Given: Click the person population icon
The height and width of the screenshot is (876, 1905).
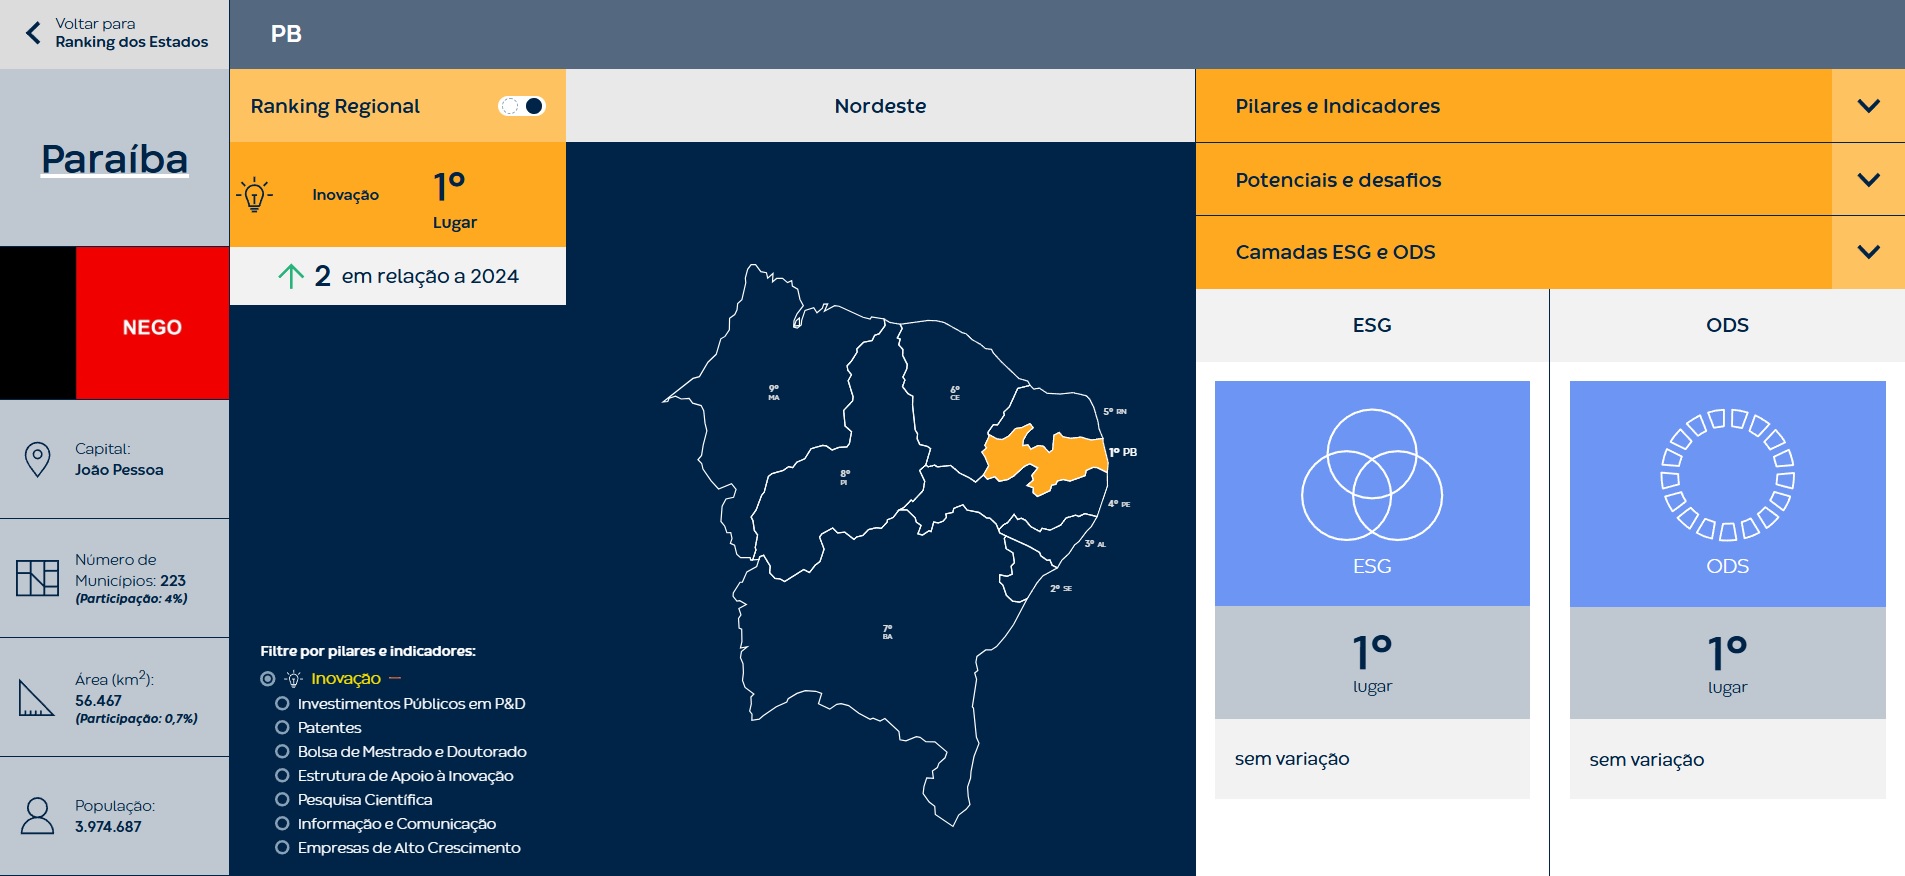Looking at the screenshot, I should [x=38, y=816].
